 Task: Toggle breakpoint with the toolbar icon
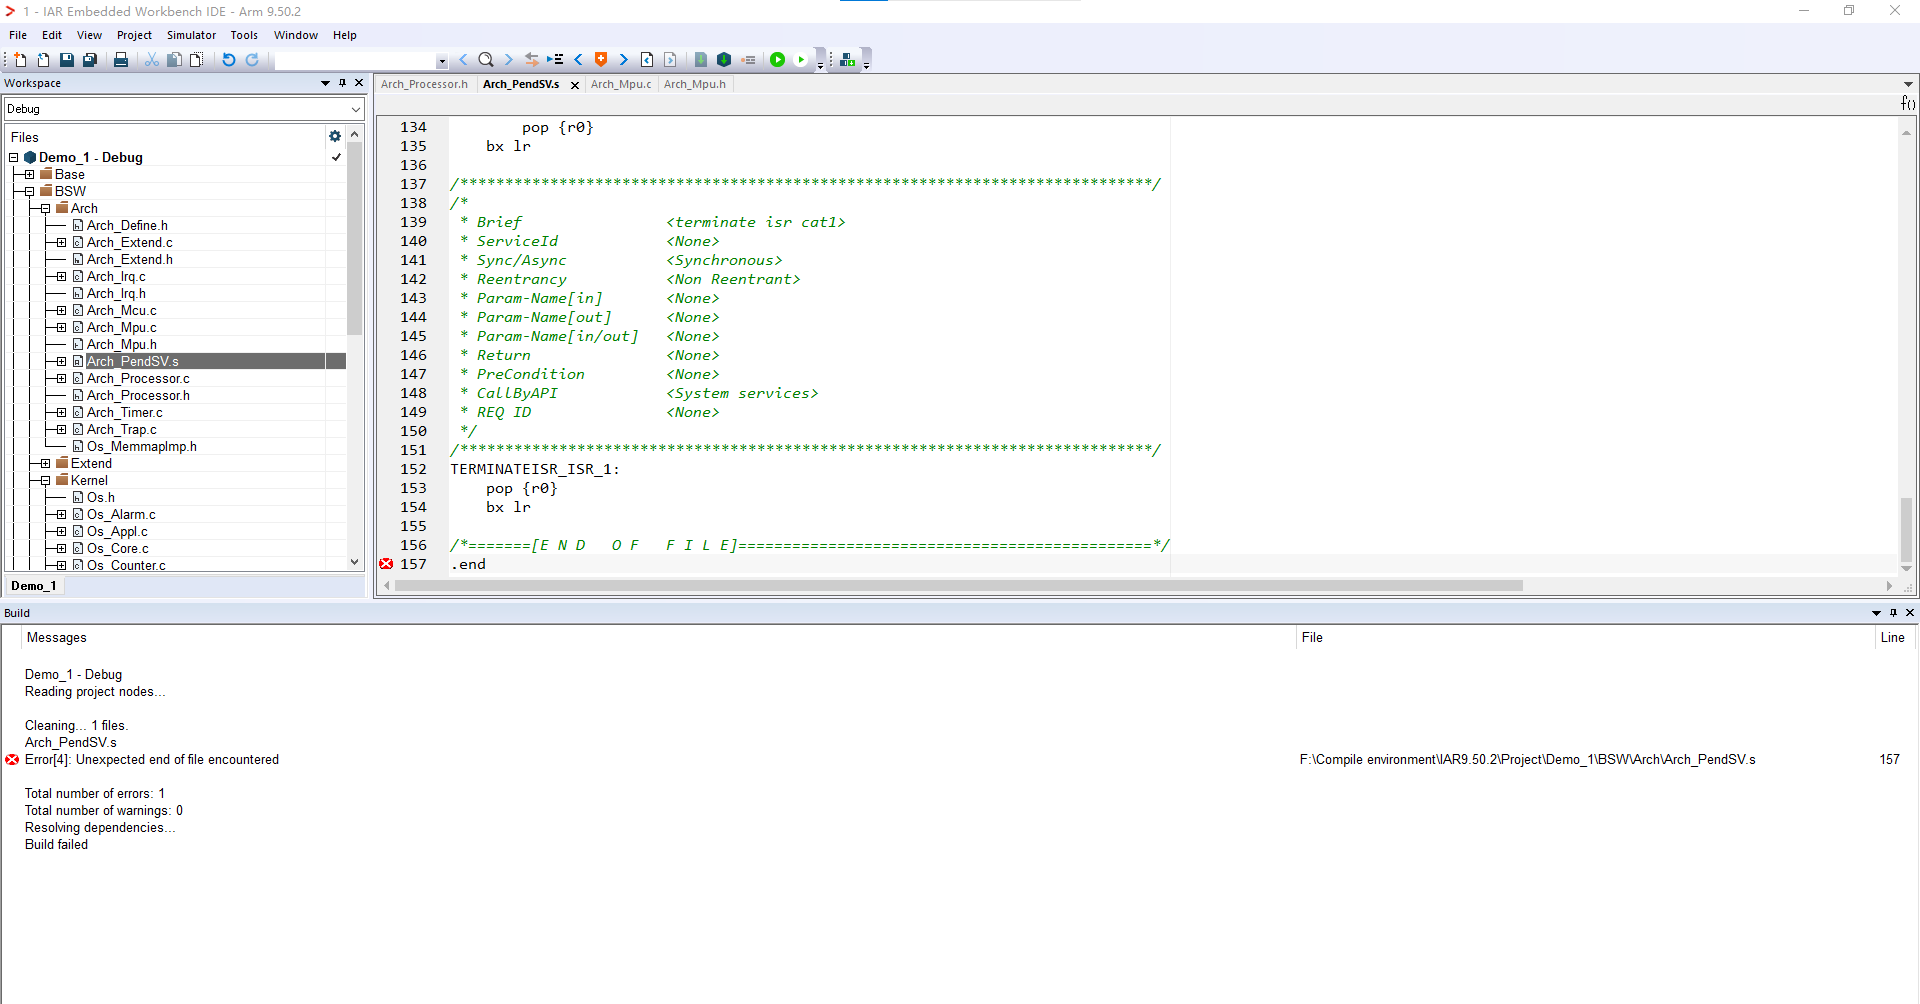pyautogui.click(x=748, y=60)
